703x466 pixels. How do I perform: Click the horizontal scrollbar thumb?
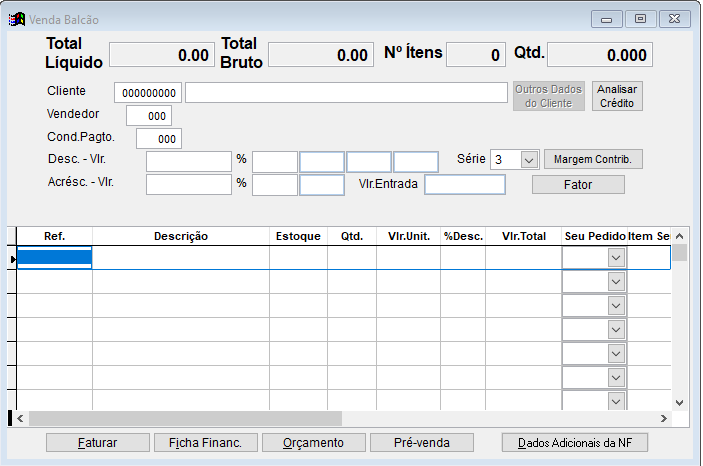tap(186, 418)
